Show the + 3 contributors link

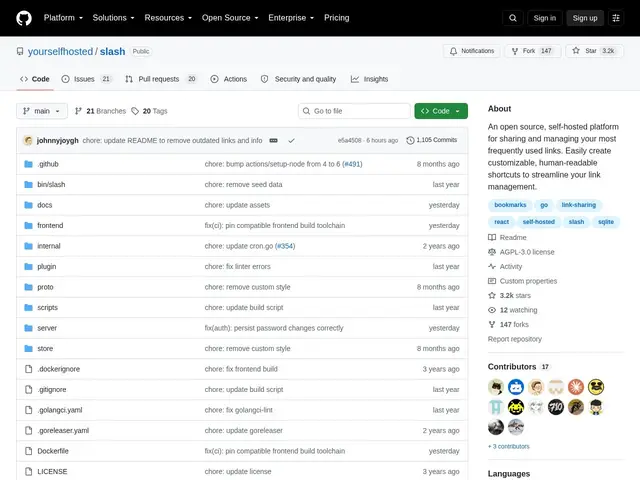click(509, 447)
